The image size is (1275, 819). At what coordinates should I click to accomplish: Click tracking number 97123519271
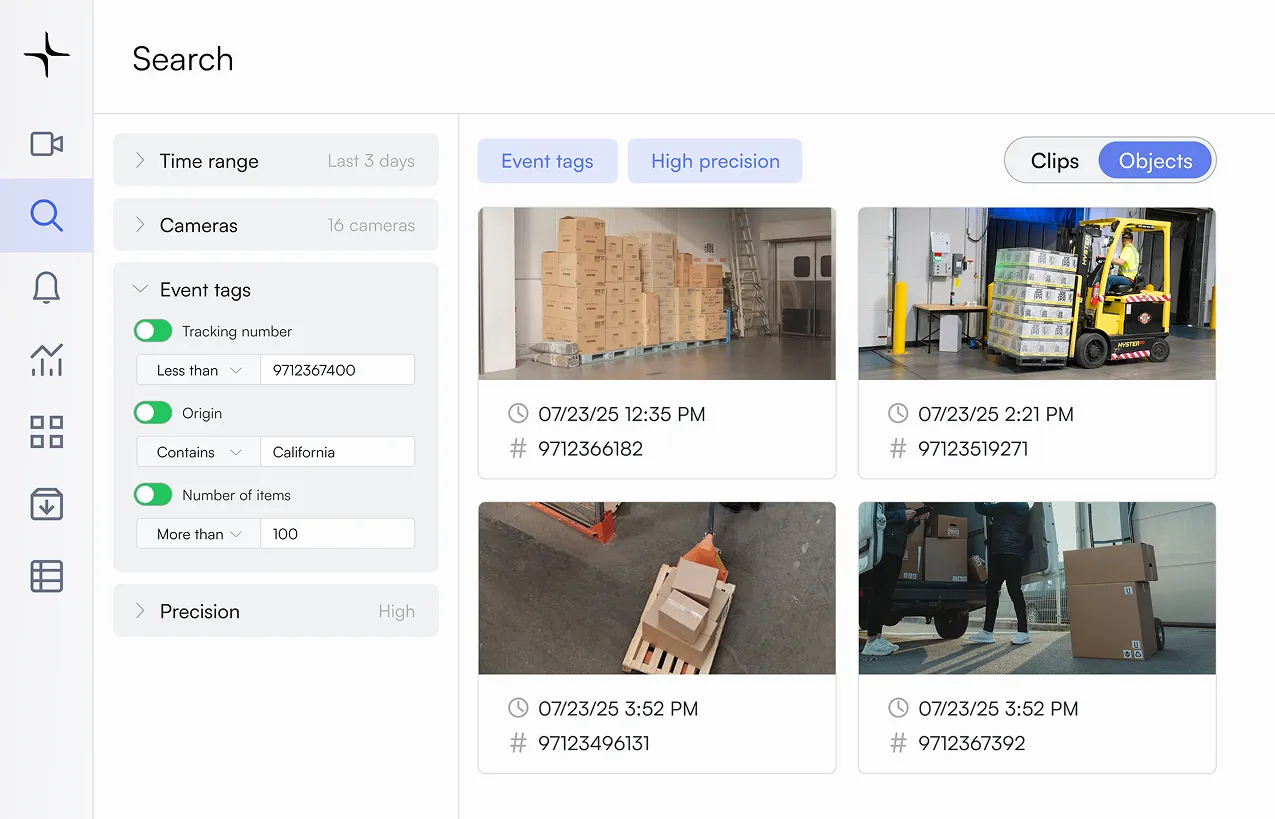(973, 449)
